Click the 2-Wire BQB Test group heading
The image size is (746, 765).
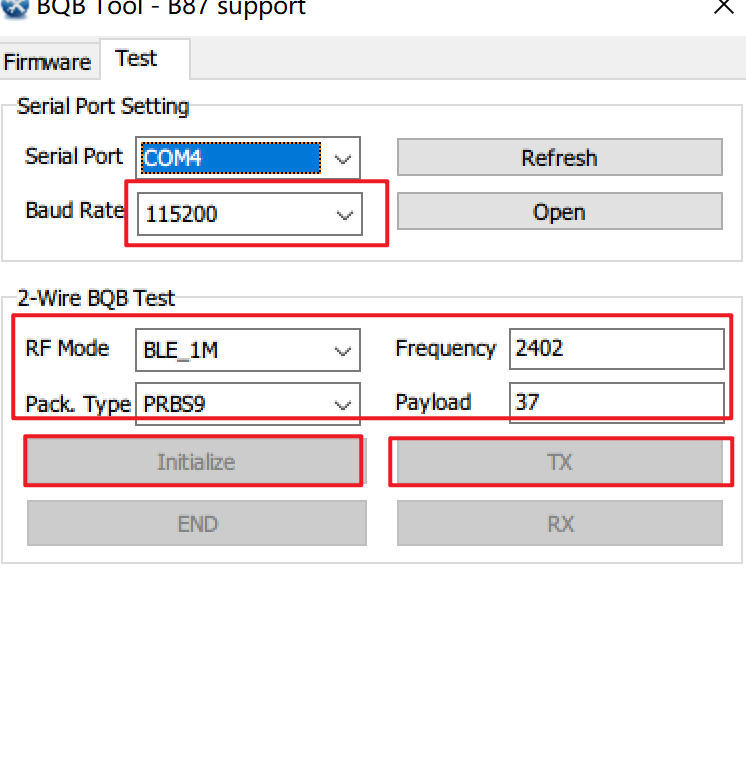tap(96, 298)
